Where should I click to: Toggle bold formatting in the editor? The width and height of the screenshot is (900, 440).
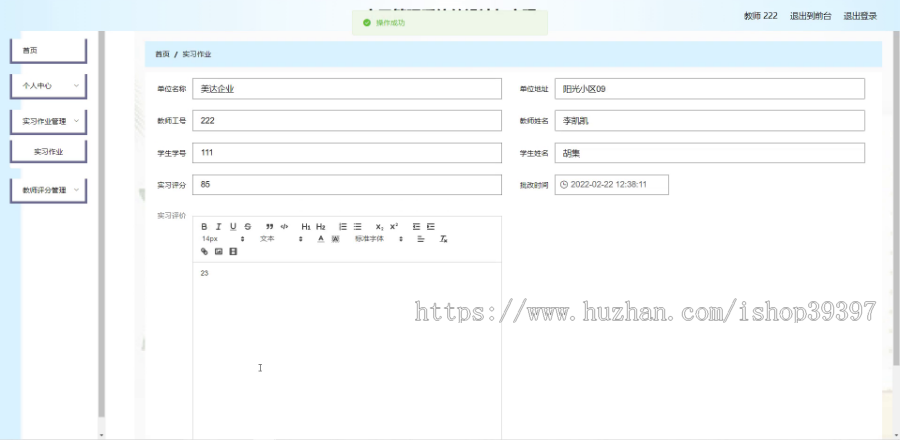click(204, 227)
